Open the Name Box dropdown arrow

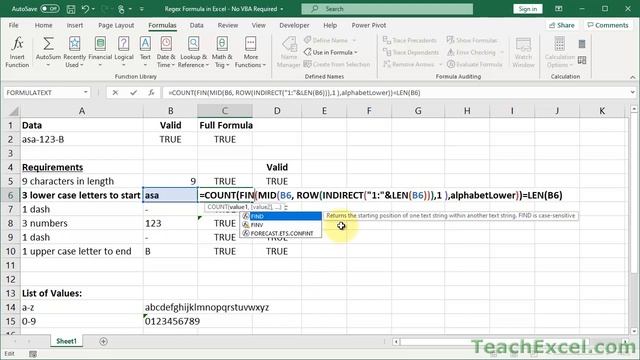point(86,93)
